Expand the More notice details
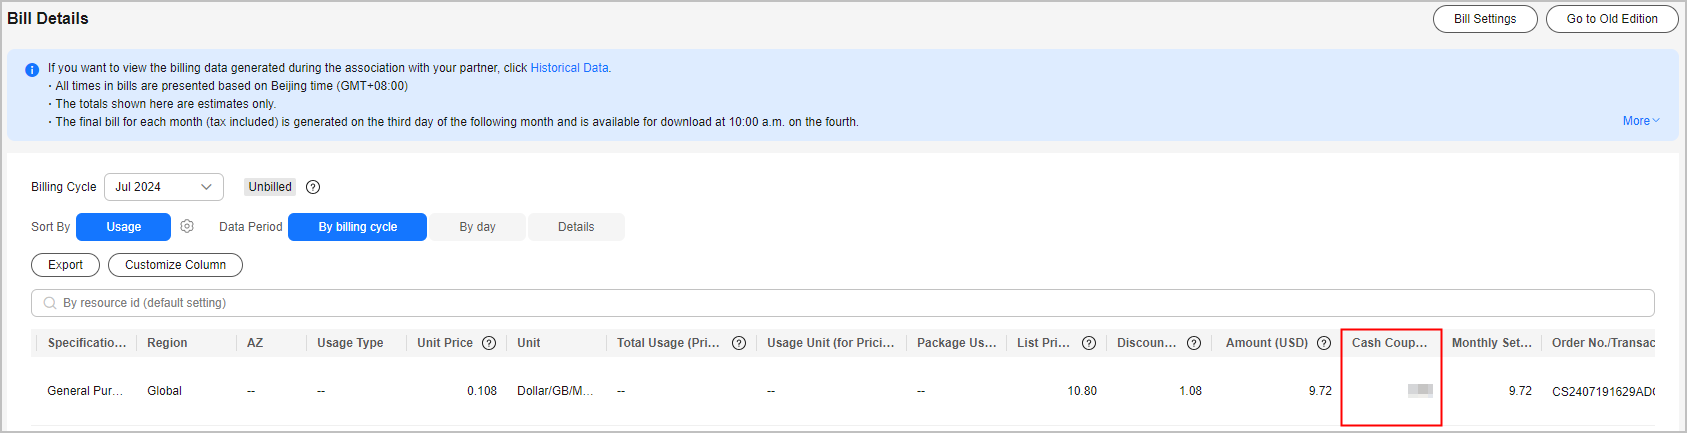1687x433 pixels. 1640,121
